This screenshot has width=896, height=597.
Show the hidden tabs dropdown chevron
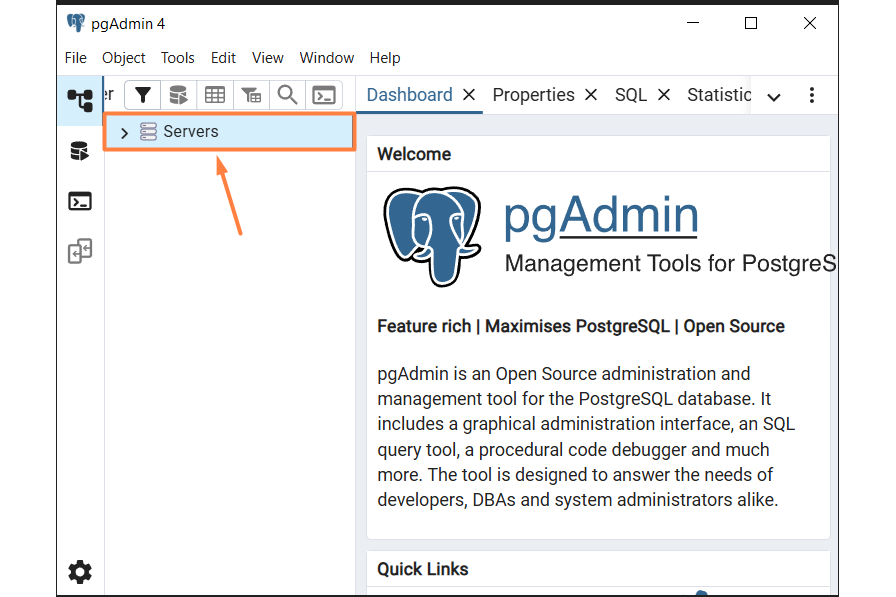point(774,97)
